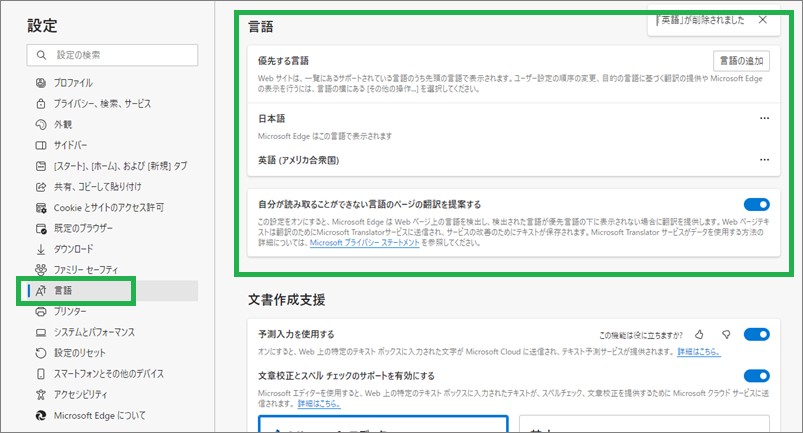Open Microsoft Edge について page
This screenshot has height=433, width=803.
pos(100,416)
